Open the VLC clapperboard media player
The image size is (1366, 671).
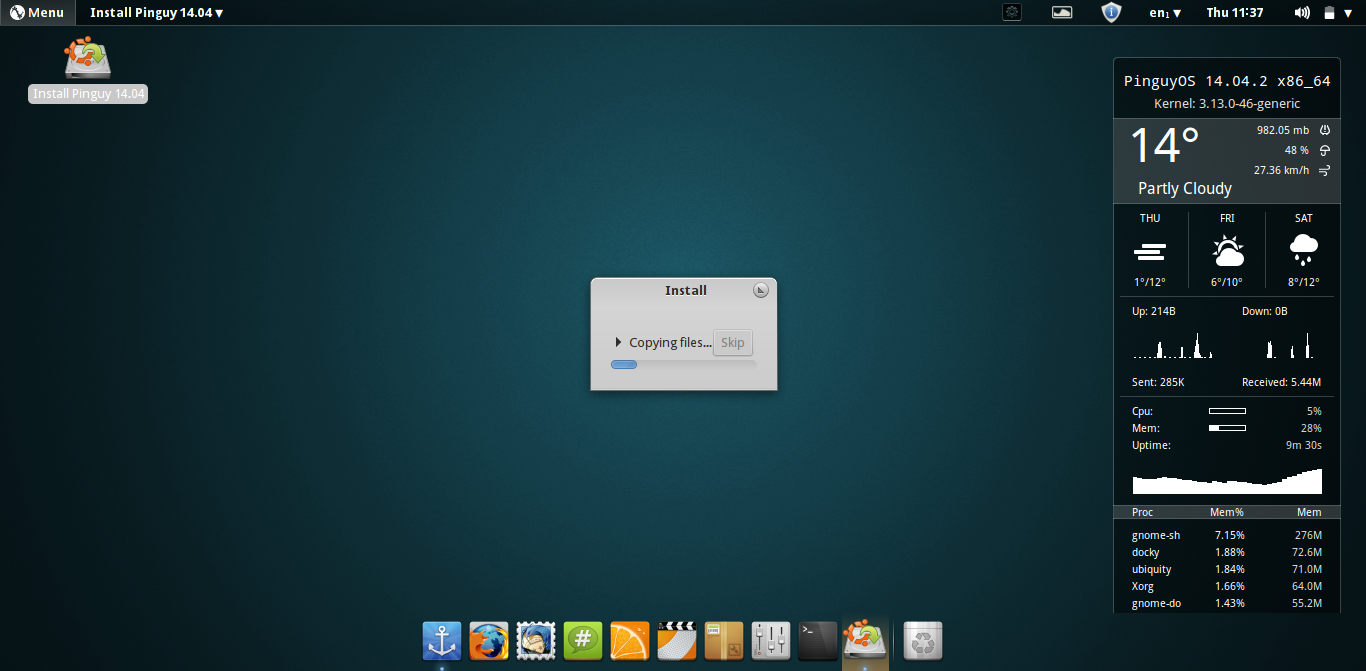pos(677,640)
